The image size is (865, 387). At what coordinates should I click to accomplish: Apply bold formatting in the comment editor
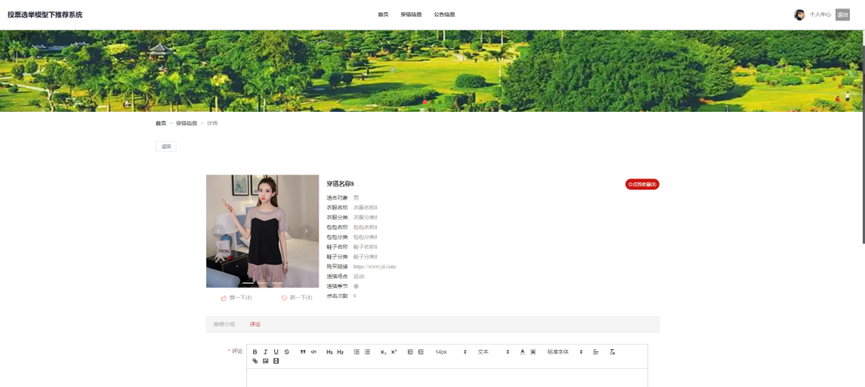click(255, 352)
